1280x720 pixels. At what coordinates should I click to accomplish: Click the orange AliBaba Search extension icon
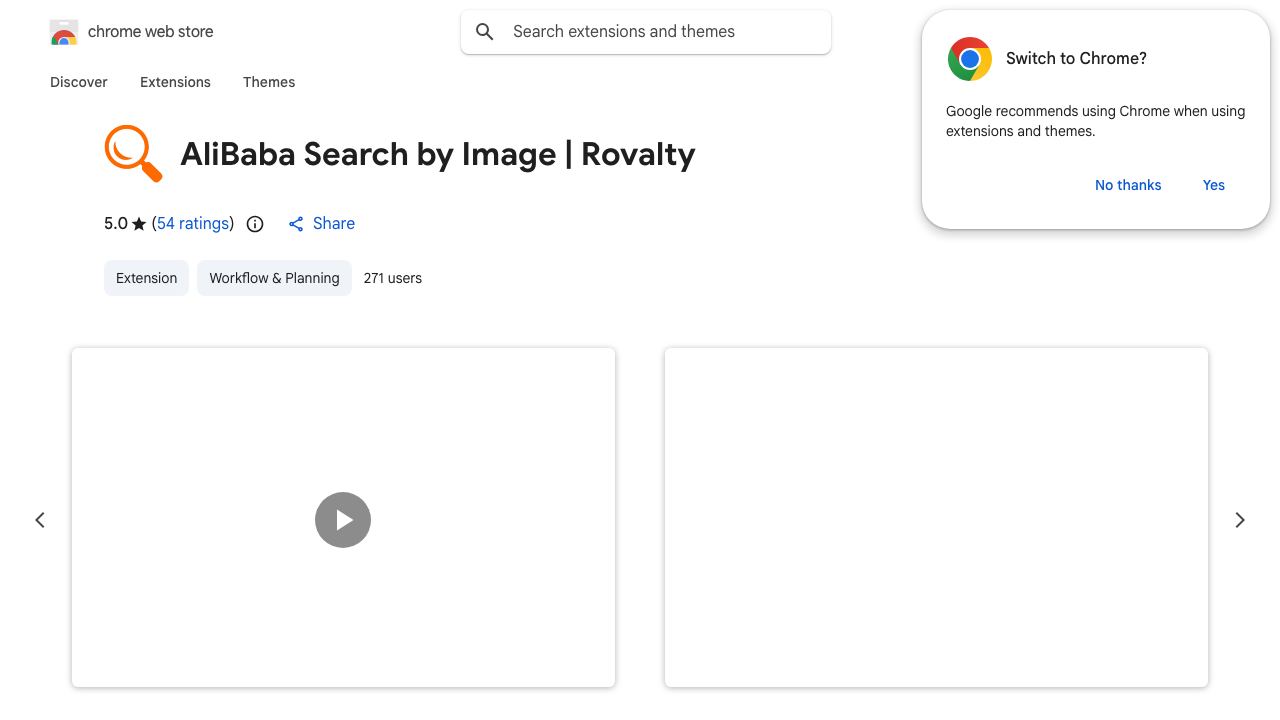pyautogui.click(x=133, y=153)
